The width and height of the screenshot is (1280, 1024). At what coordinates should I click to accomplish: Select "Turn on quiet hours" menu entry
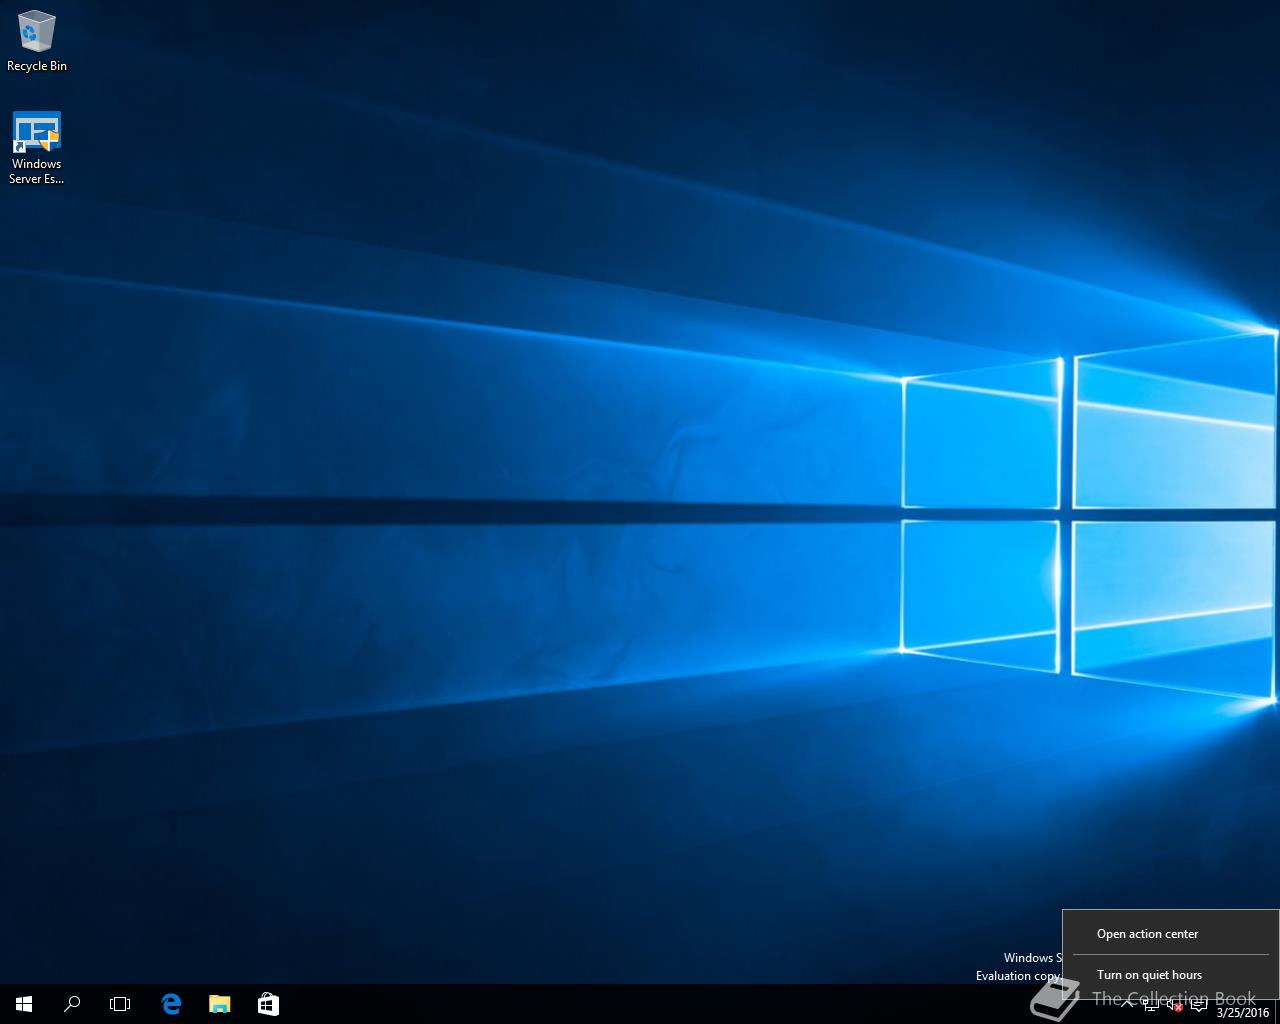(1149, 975)
